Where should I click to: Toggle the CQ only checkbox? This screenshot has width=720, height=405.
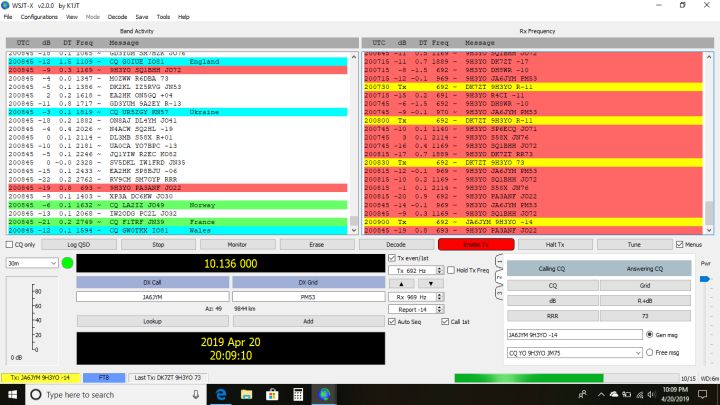pyautogui.click(x=8, y=244)
